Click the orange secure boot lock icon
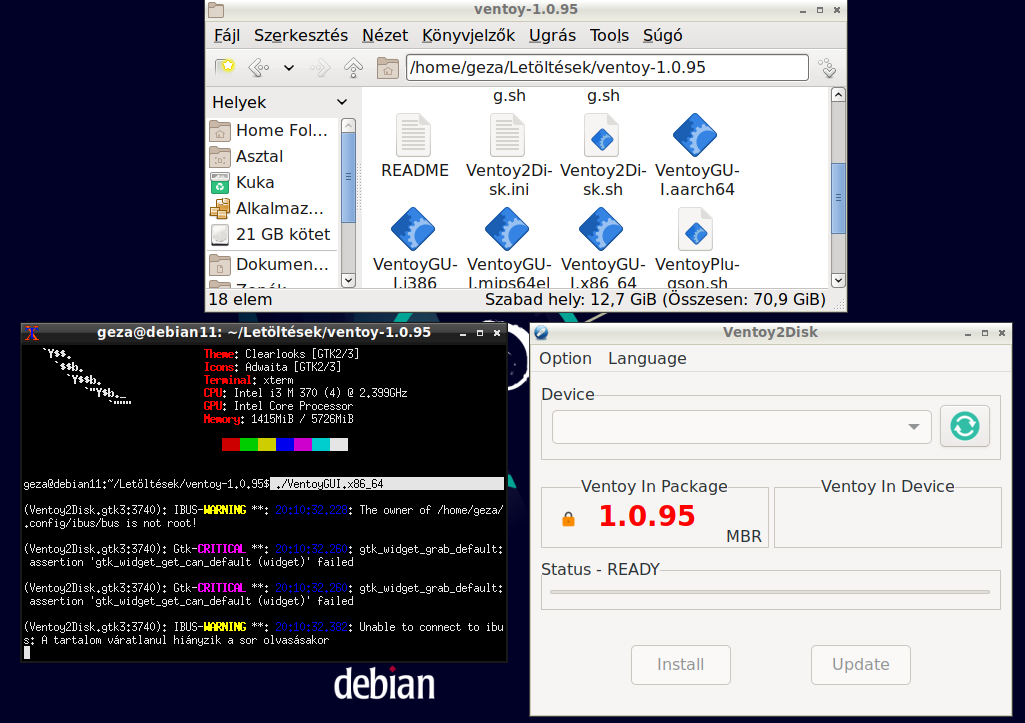Image resolution: width=1025 pixels, height=723 pixels. coord(569,519)
